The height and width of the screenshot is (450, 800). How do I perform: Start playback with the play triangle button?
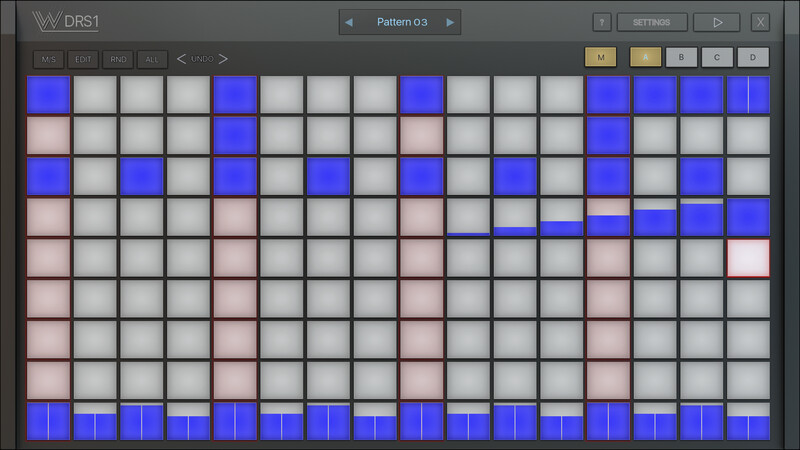point(717,22)
